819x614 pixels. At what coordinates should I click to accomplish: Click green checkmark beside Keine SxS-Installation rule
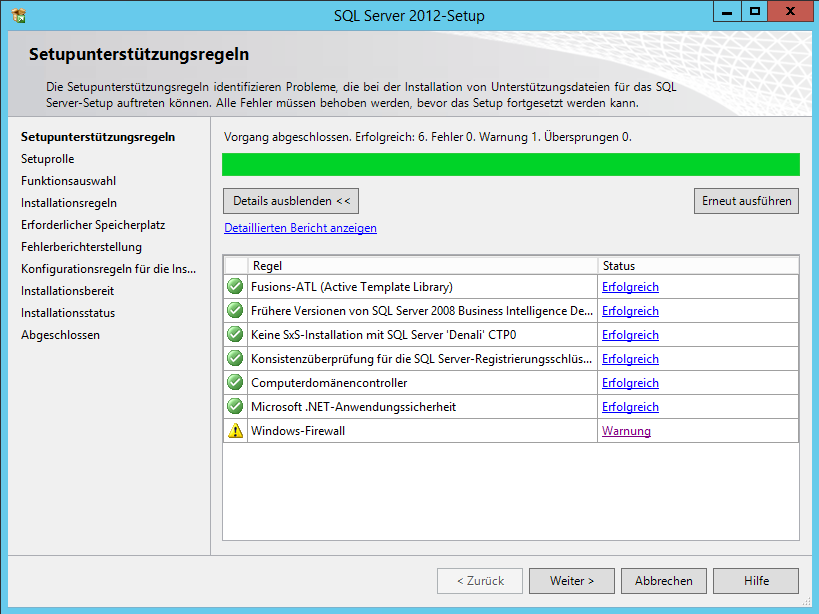click(x=235, y=335)
